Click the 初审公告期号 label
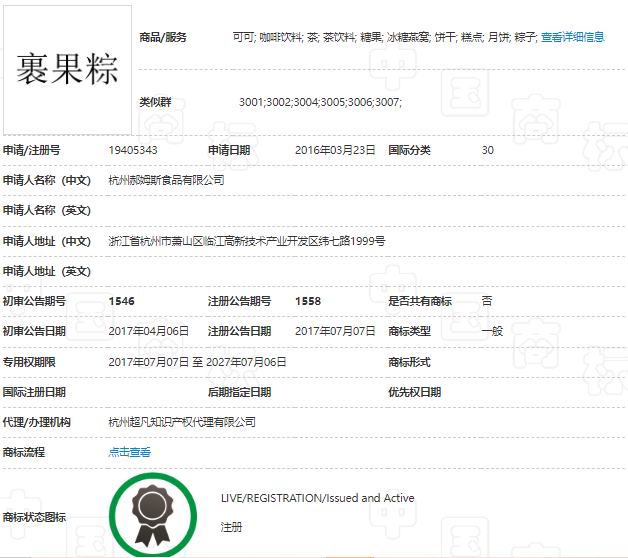This screenshot has width=628, height=558. [34, 301]
